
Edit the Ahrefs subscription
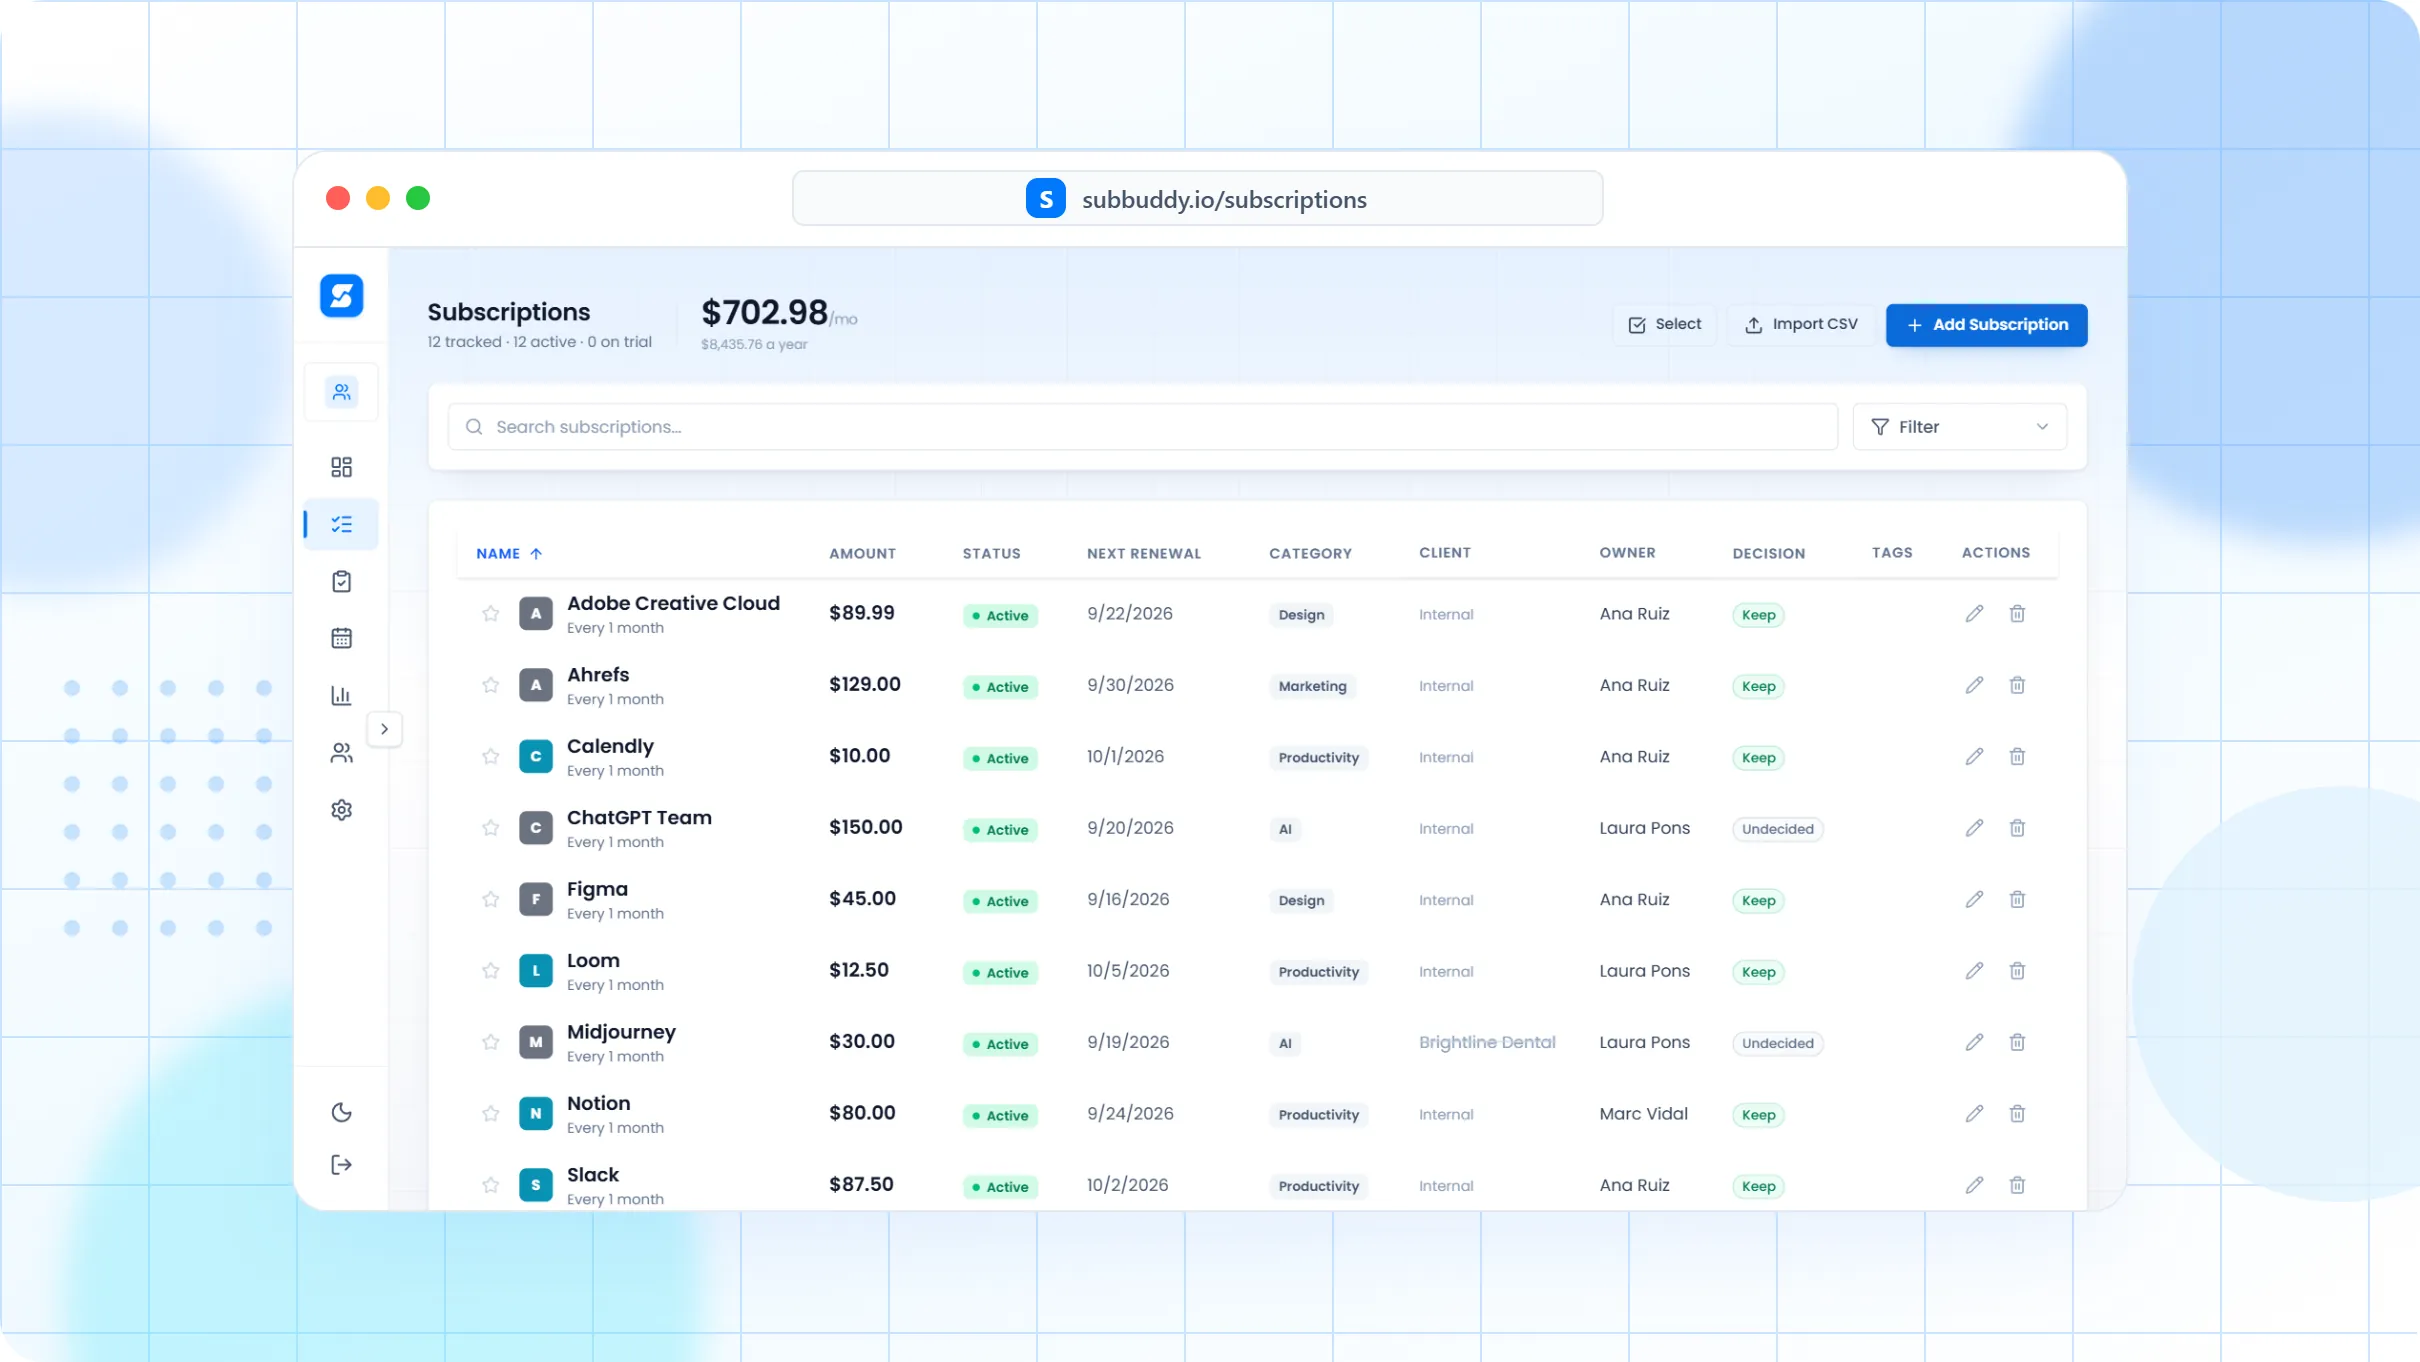1974,685
